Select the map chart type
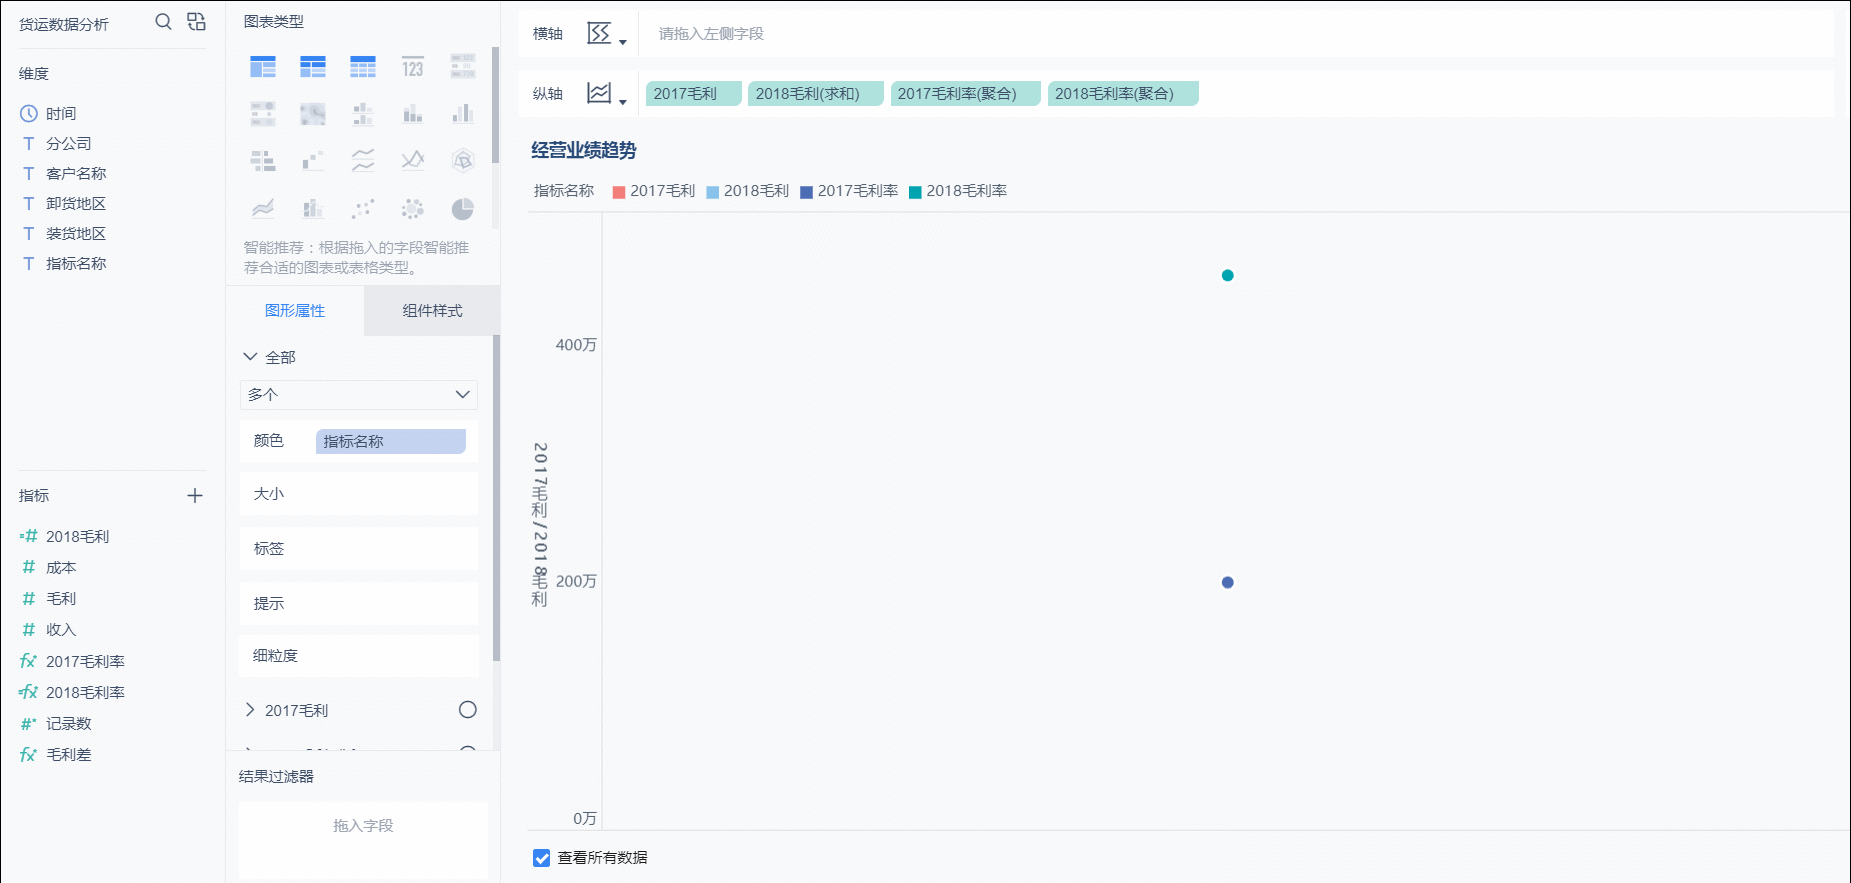Screen dimensions: 1851x883 (313, 114)
